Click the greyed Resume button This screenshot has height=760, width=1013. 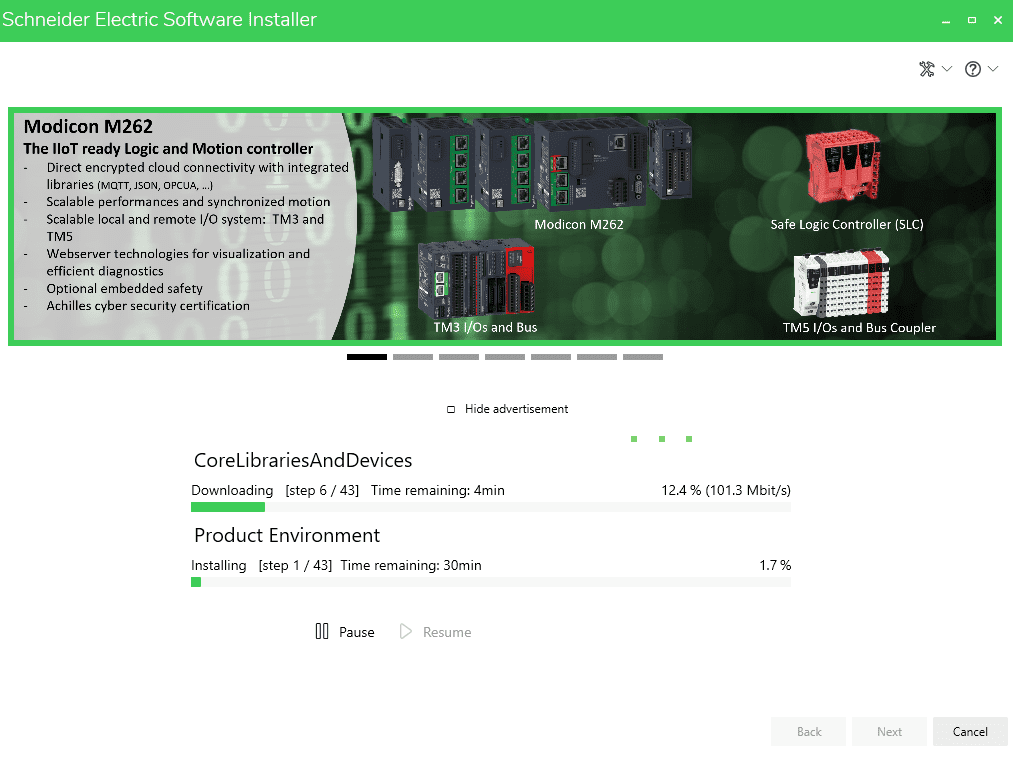click(435, 631)
